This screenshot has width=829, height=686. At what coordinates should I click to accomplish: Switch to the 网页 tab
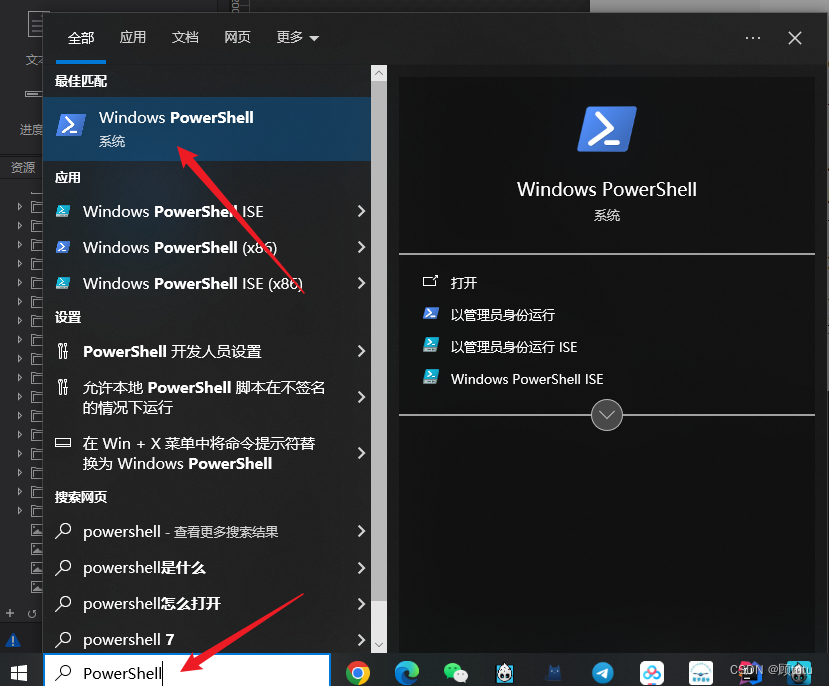237,38
